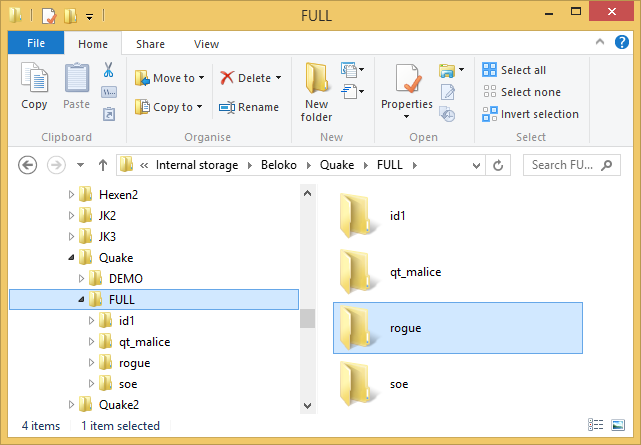Switch to details view layout

tap(597, 426)
